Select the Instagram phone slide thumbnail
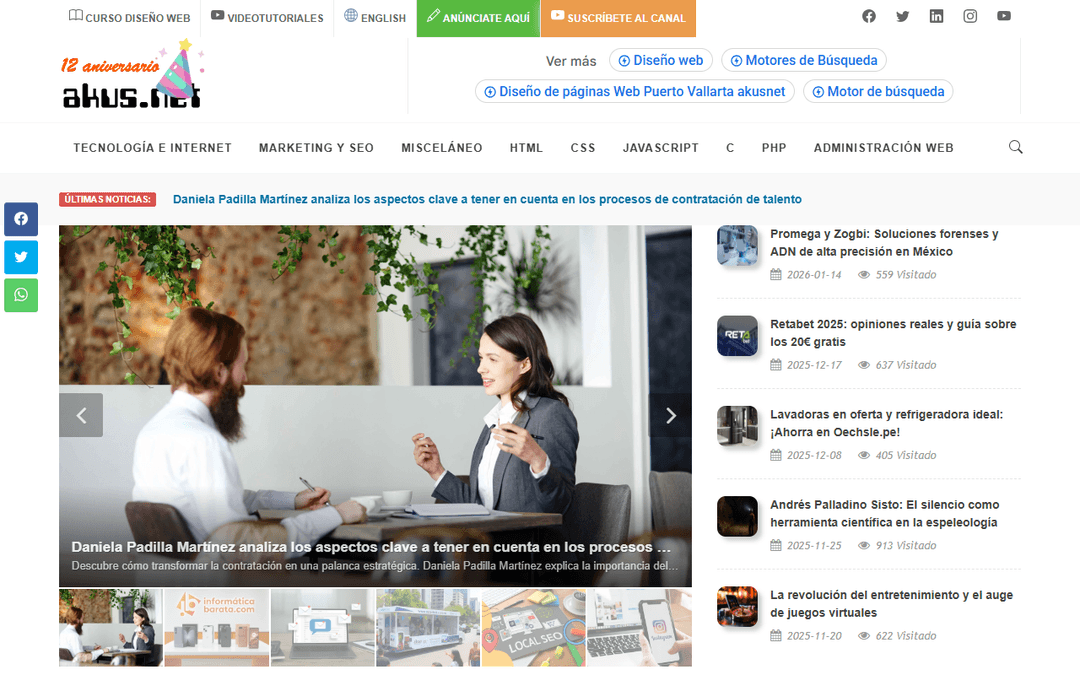 tap(639, 627)
